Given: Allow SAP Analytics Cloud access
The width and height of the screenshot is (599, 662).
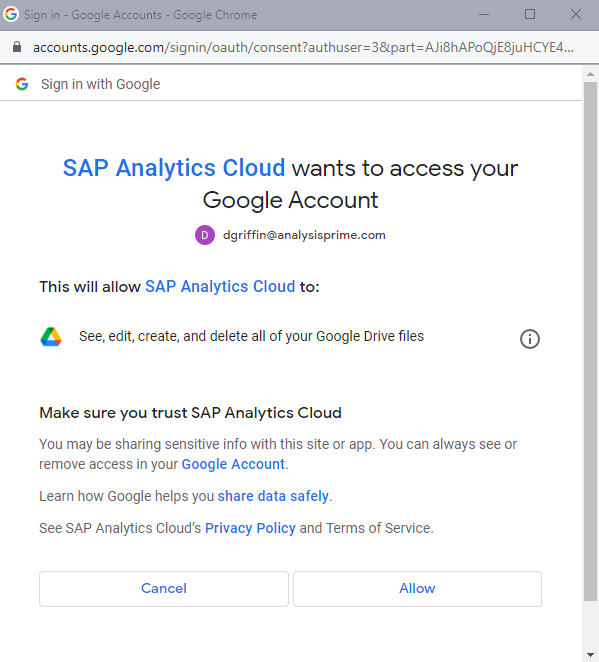Looking at the screenshot, I should (417, 589).
